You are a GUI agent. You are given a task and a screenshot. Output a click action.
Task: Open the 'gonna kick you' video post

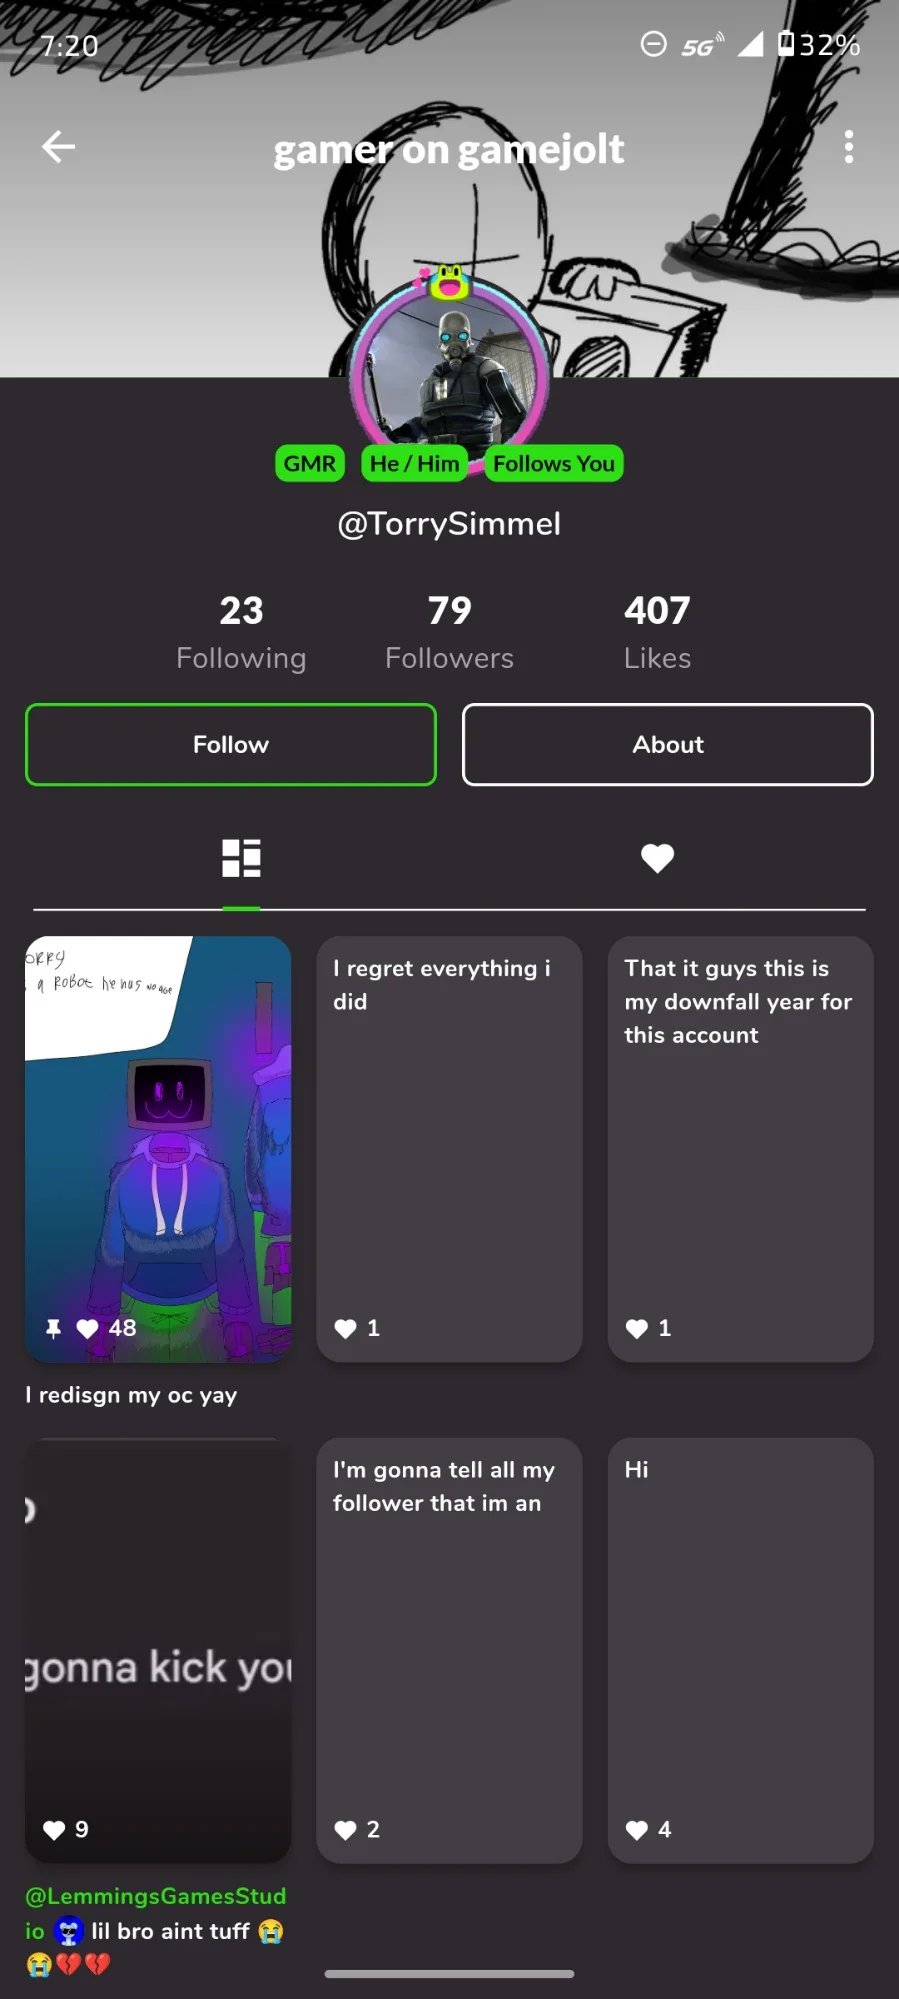(x=158, y=1650)
